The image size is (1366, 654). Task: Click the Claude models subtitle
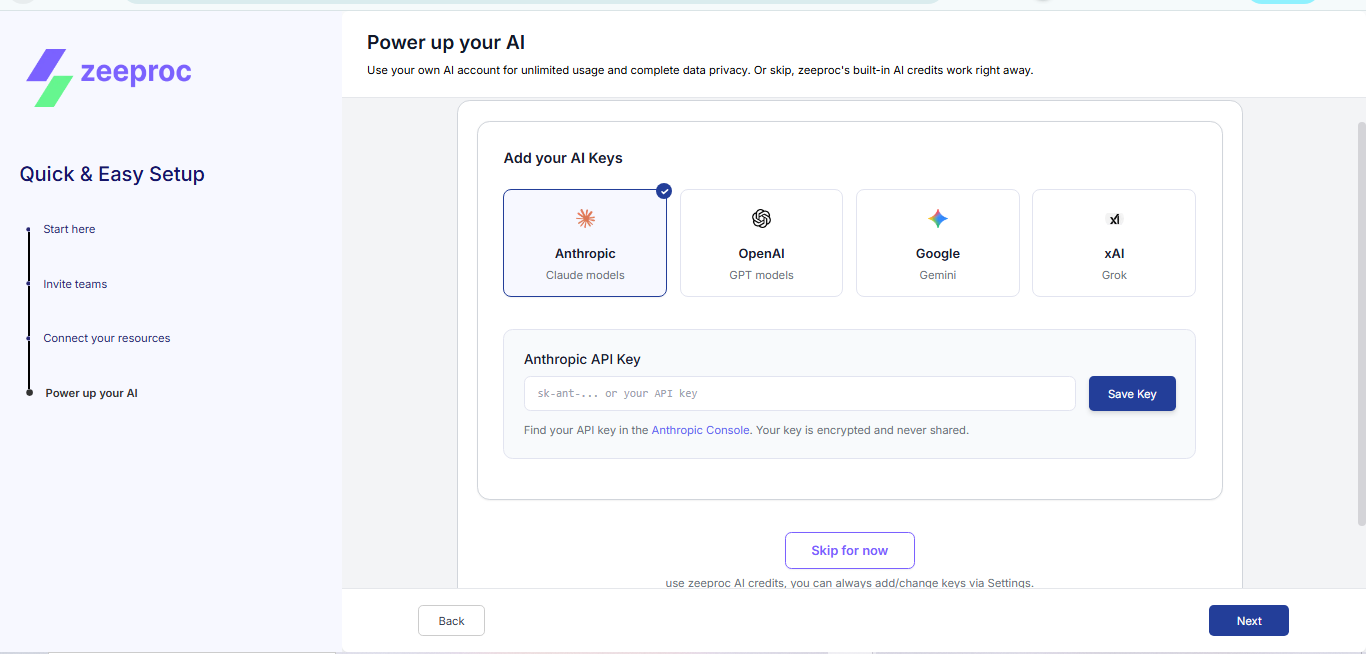tap(585, 275)
